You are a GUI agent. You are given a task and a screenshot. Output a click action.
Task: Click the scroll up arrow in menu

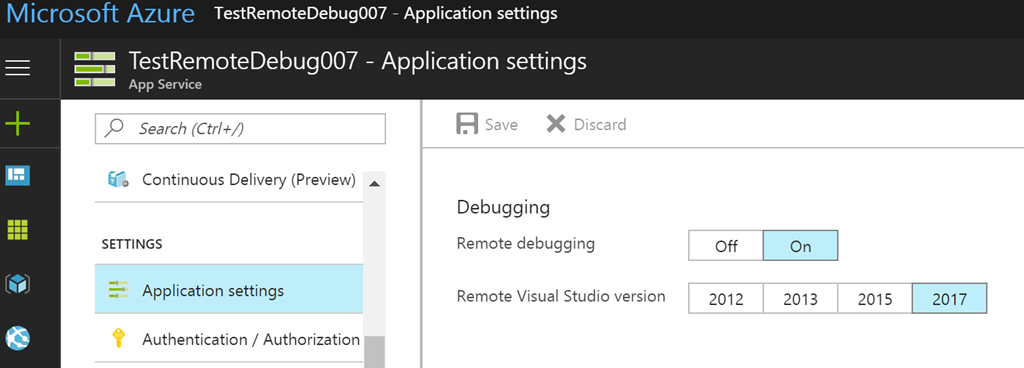tap(374, 184)
